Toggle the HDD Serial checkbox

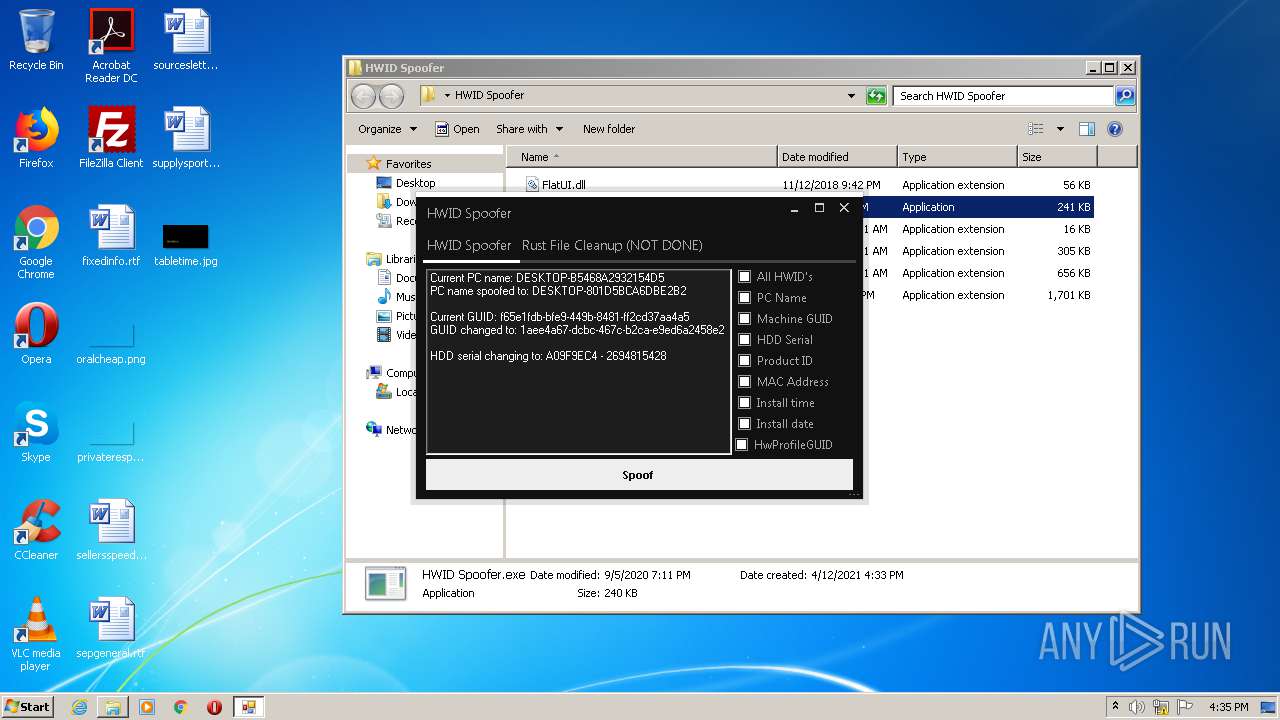(x=744, y=340)
